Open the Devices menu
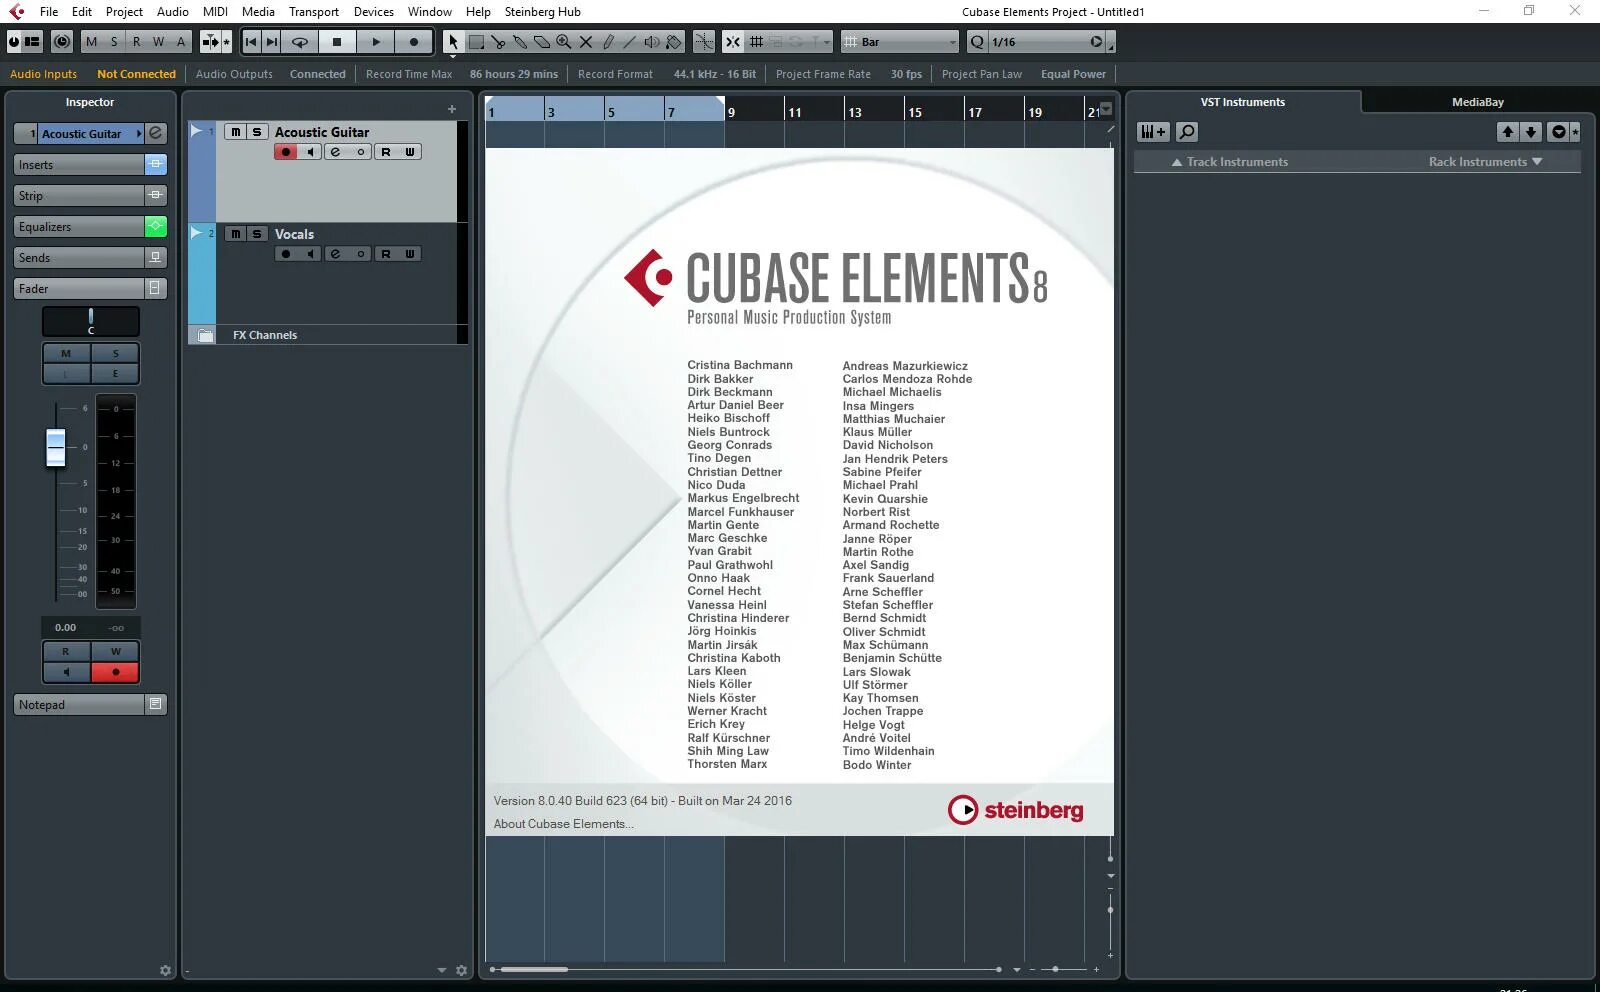Viewport: 1600px width, 992px height. tap(374, 12)
